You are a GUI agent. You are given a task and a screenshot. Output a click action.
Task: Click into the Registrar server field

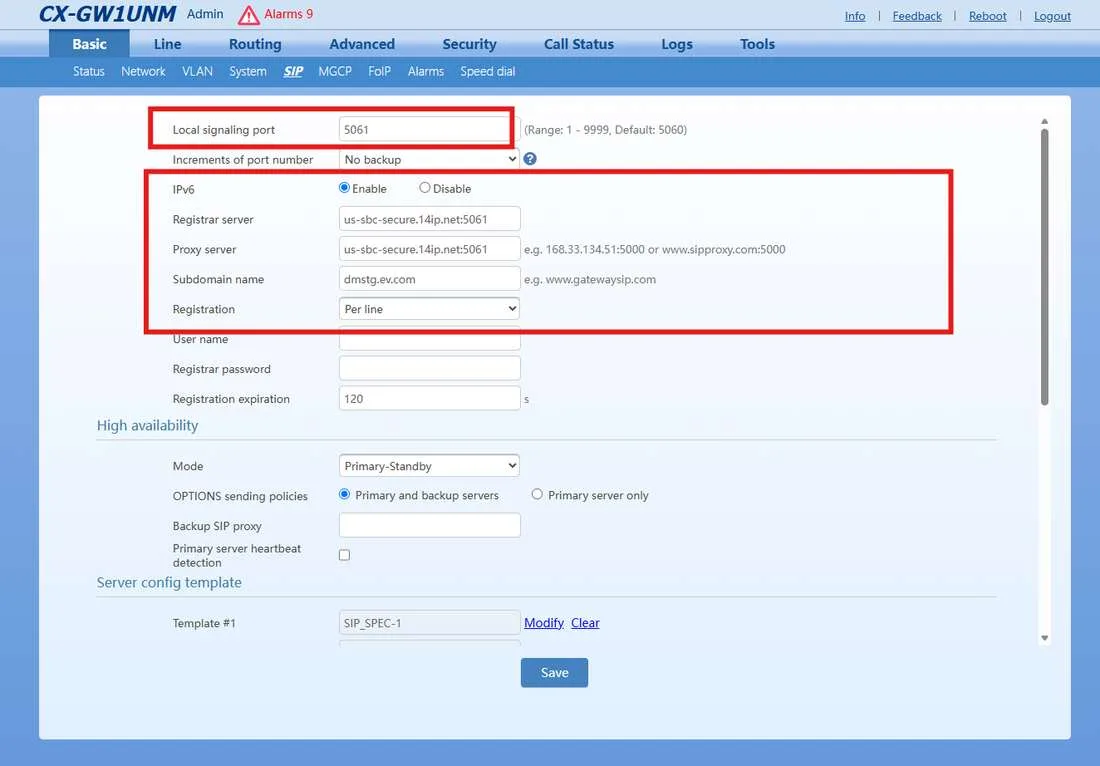[x=429, y=219]
